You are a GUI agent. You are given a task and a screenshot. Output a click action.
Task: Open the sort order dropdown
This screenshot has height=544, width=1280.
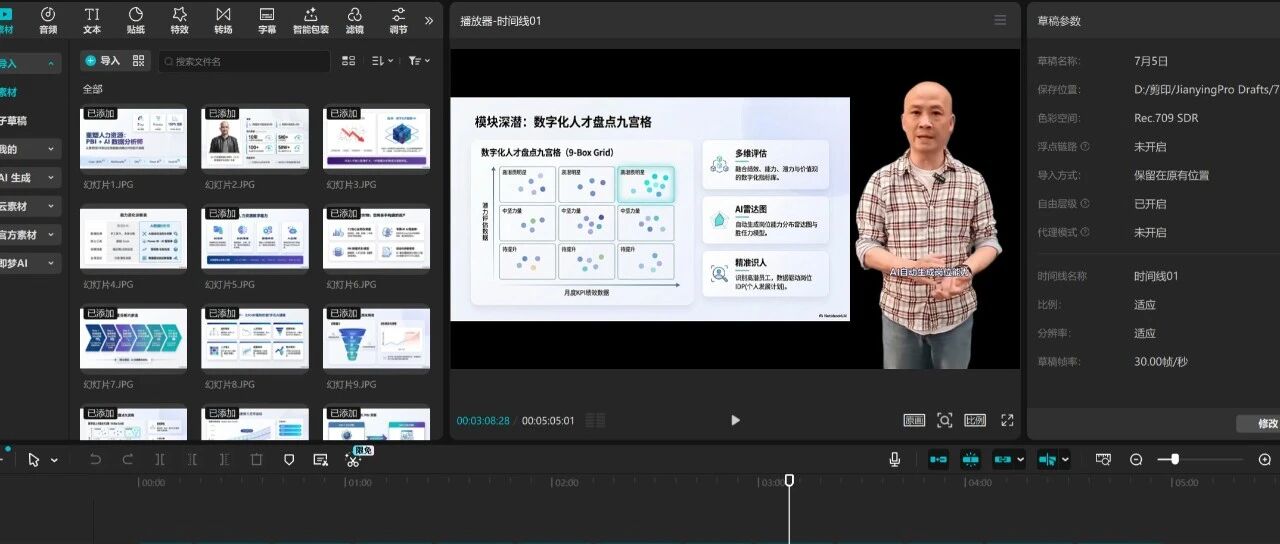click(x=382, y=61)
